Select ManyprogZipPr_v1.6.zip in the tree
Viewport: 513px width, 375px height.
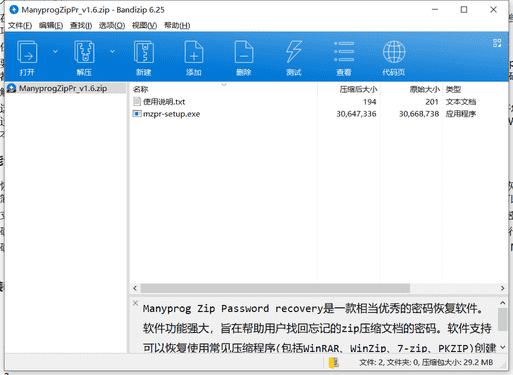[63, 88]
